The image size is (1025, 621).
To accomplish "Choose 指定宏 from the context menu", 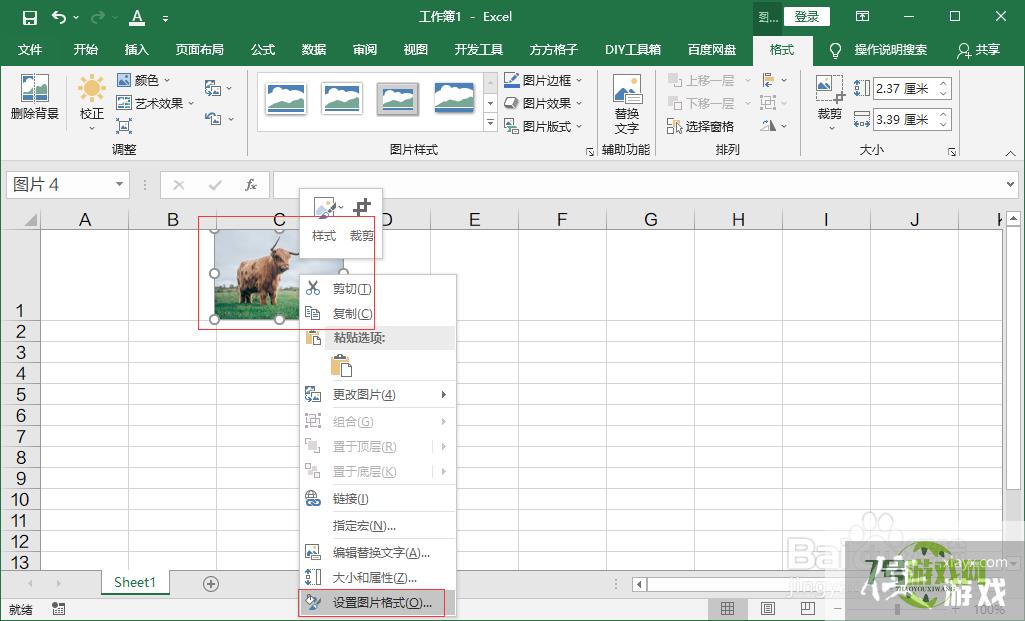I will click(x=377, y=526).
